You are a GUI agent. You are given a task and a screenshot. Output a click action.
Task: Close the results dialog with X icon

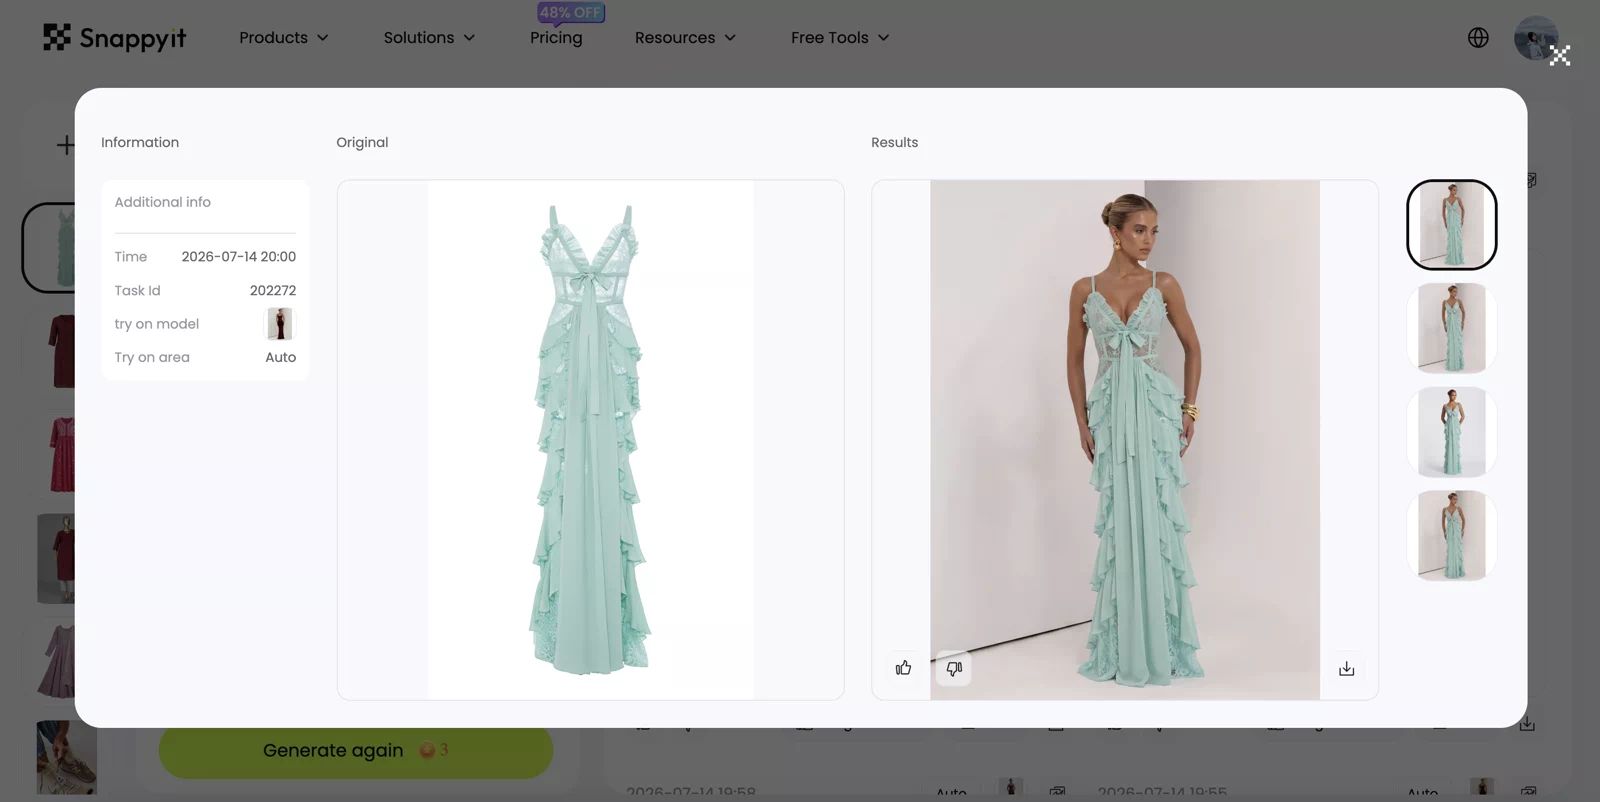pos(1560,56)
